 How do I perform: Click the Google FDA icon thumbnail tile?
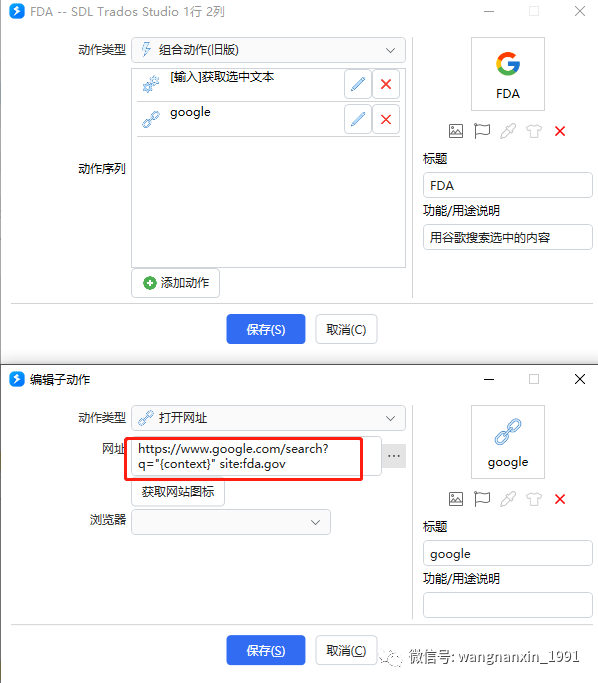coord(508,74)
